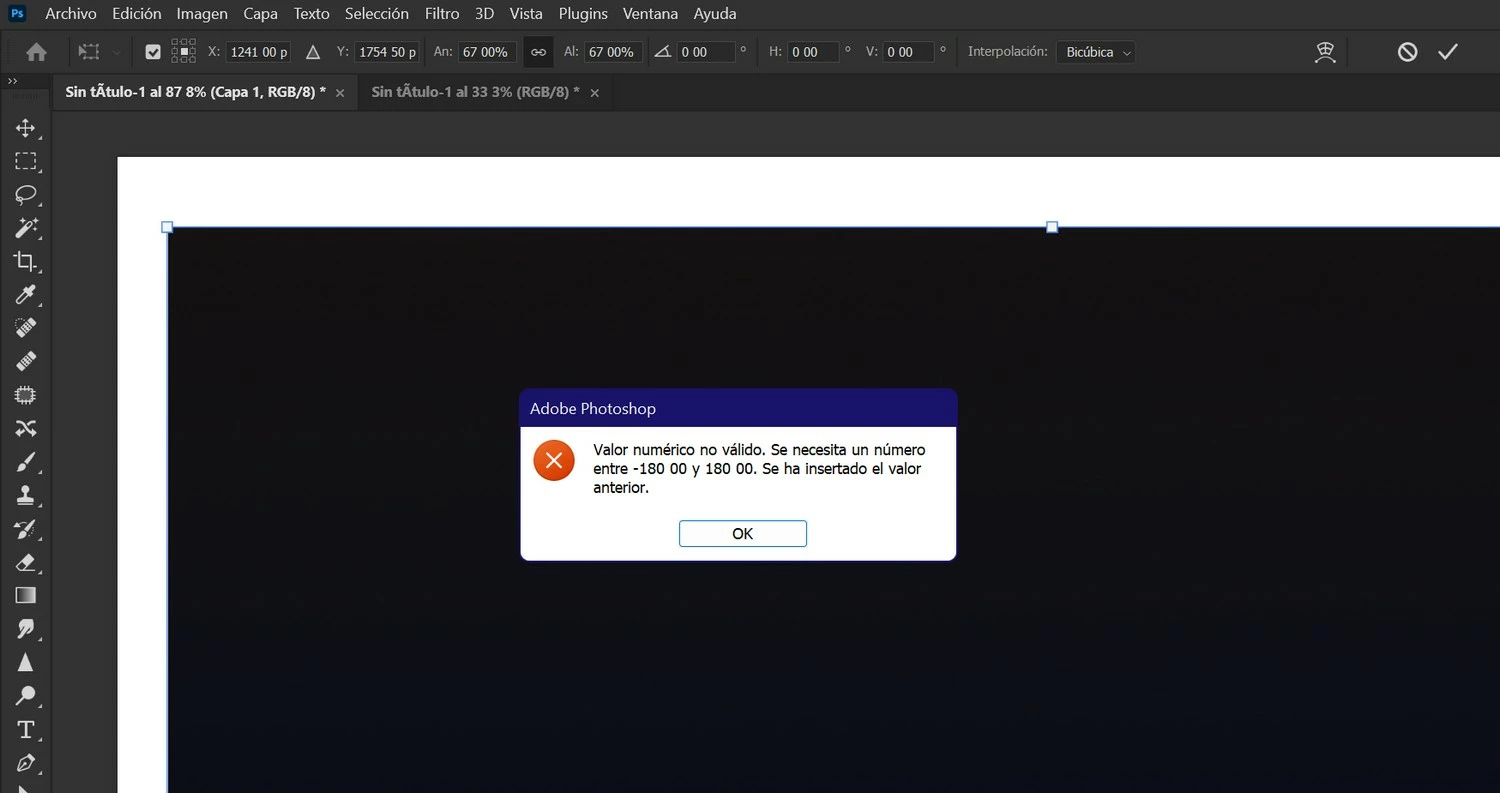1500x793 pixels.
Task: Open the Plugins menu
Action: pyautogui.click(x=583, y=14)
